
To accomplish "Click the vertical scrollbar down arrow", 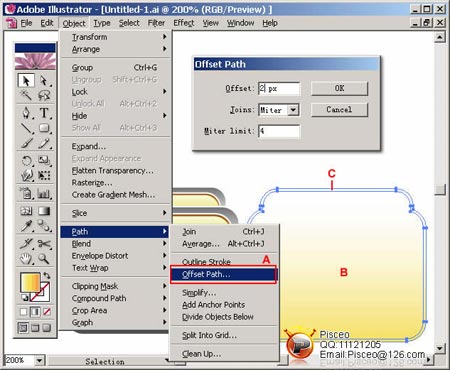I will coord(440,349).
